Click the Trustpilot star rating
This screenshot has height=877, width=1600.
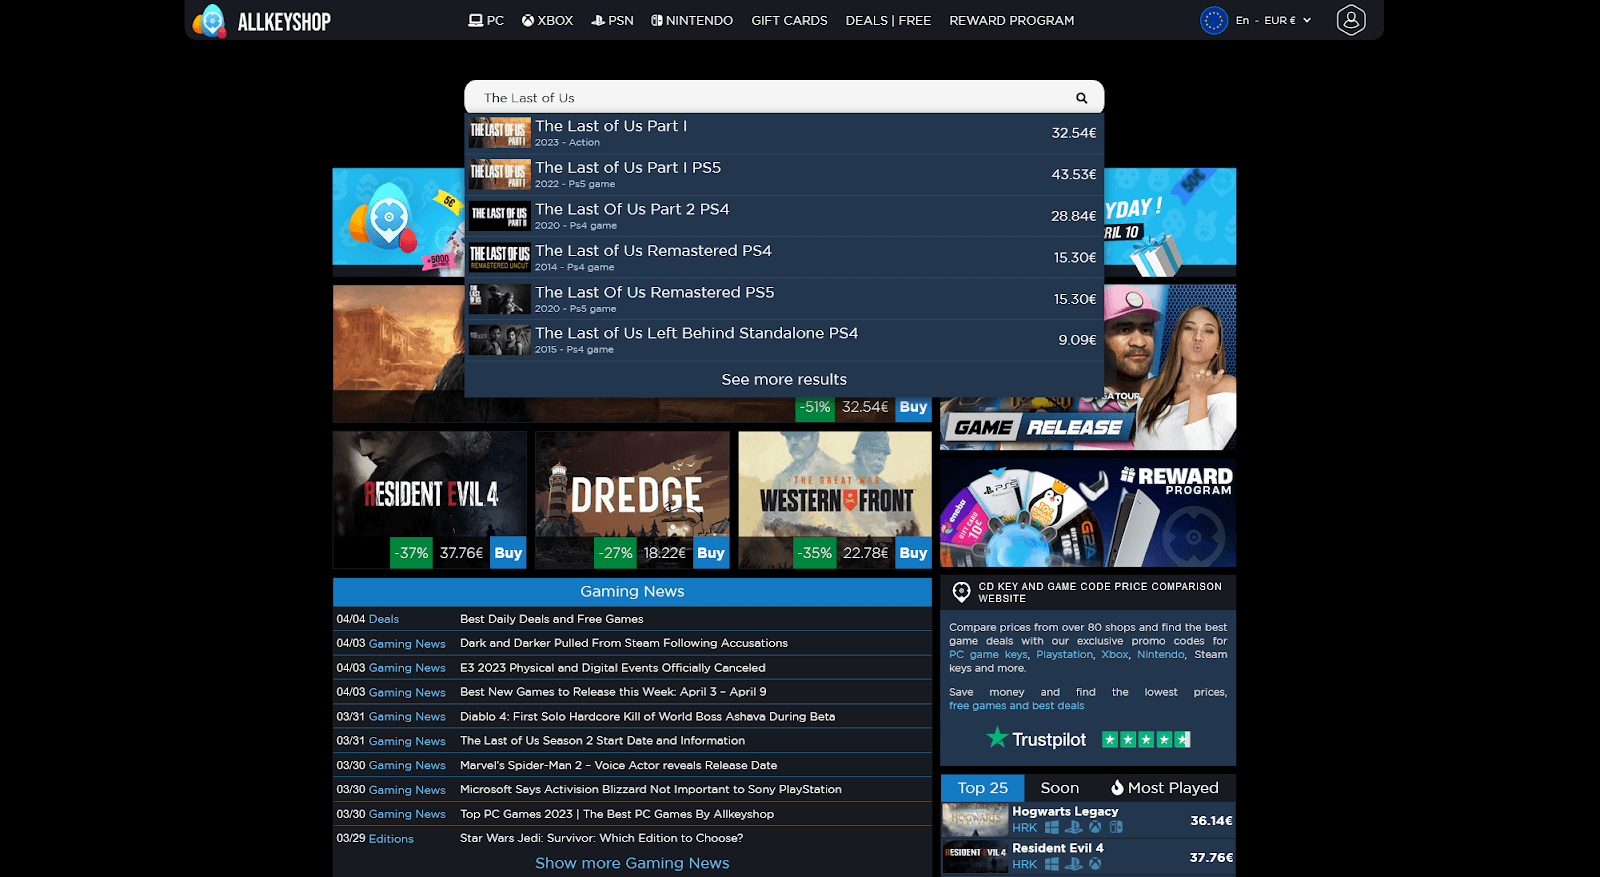(1145, 740)
